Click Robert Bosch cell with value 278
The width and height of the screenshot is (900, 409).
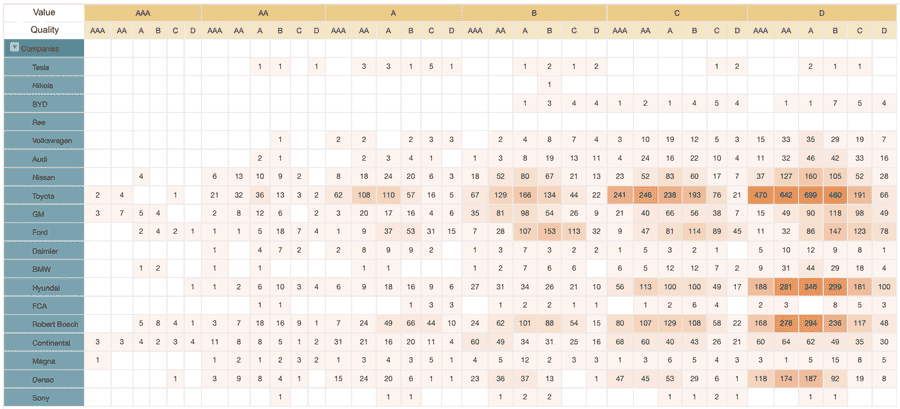(x=786, y=324)
